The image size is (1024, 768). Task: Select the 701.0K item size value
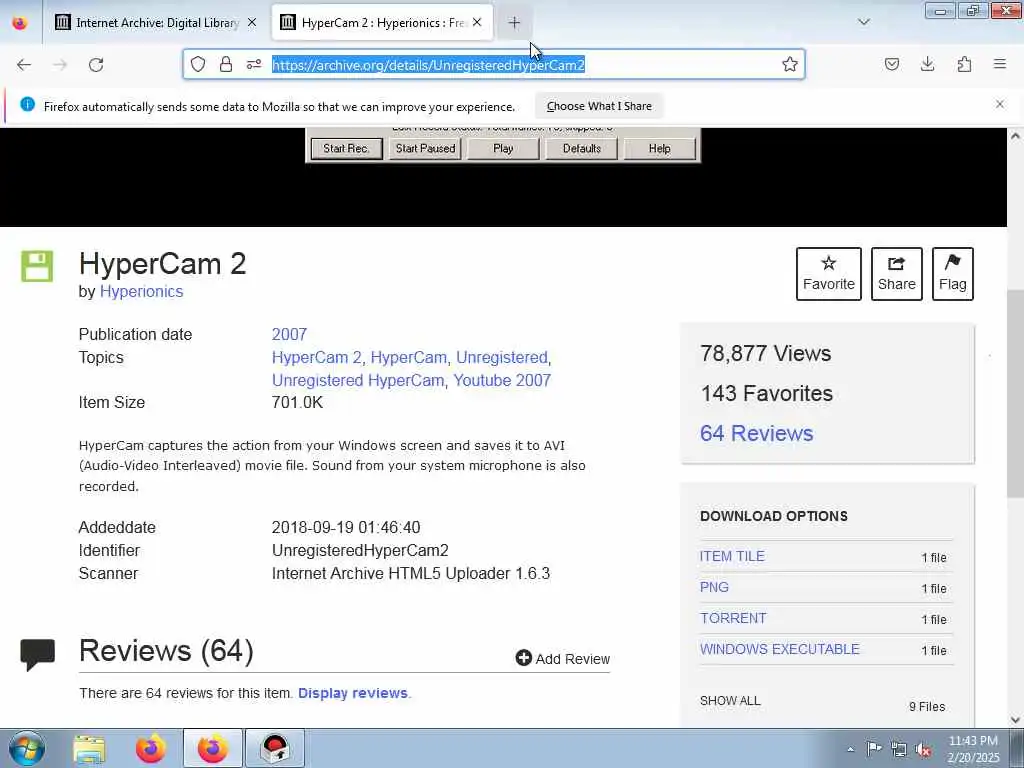pyautogui.click(x=297, y=402)
